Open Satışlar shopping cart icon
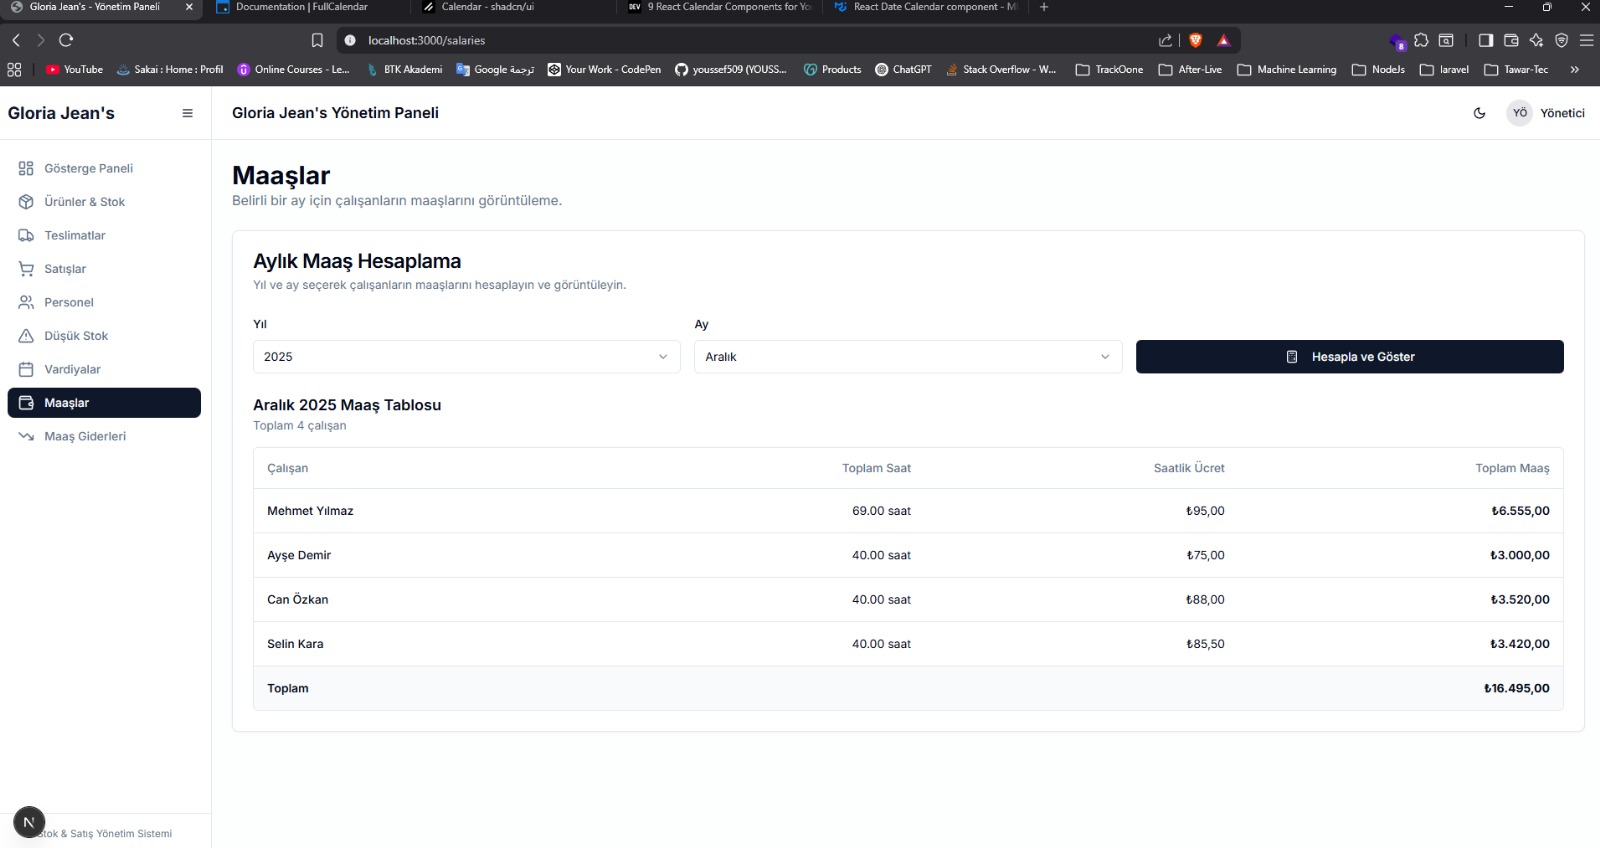This screenshot has width=1600, height=848. tap(26, 269)
